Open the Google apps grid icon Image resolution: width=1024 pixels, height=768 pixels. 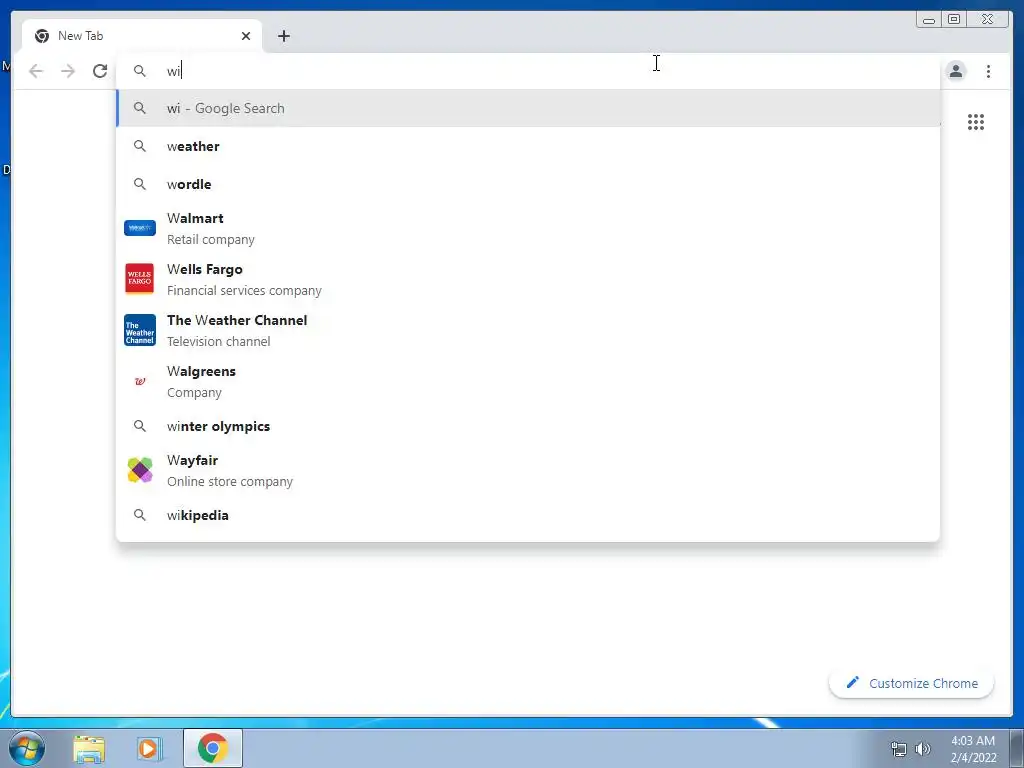click(976, 122)
